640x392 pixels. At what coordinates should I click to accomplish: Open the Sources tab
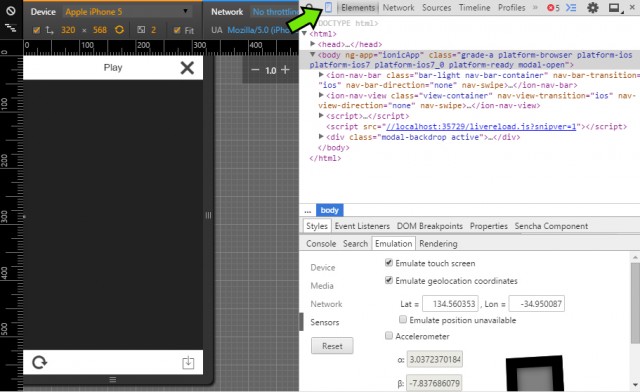pyautogui.click(x=436, y=7)
